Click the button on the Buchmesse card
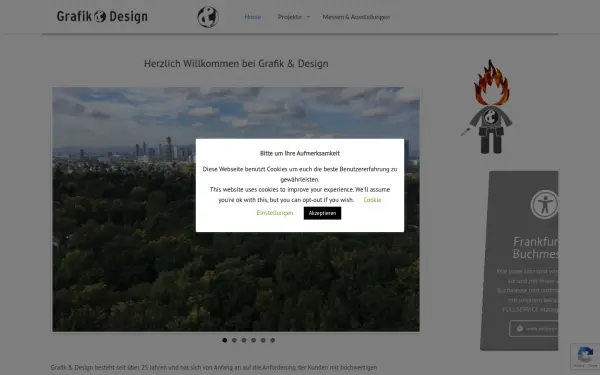This screenshot has height=375, width=600. (534, 328)
